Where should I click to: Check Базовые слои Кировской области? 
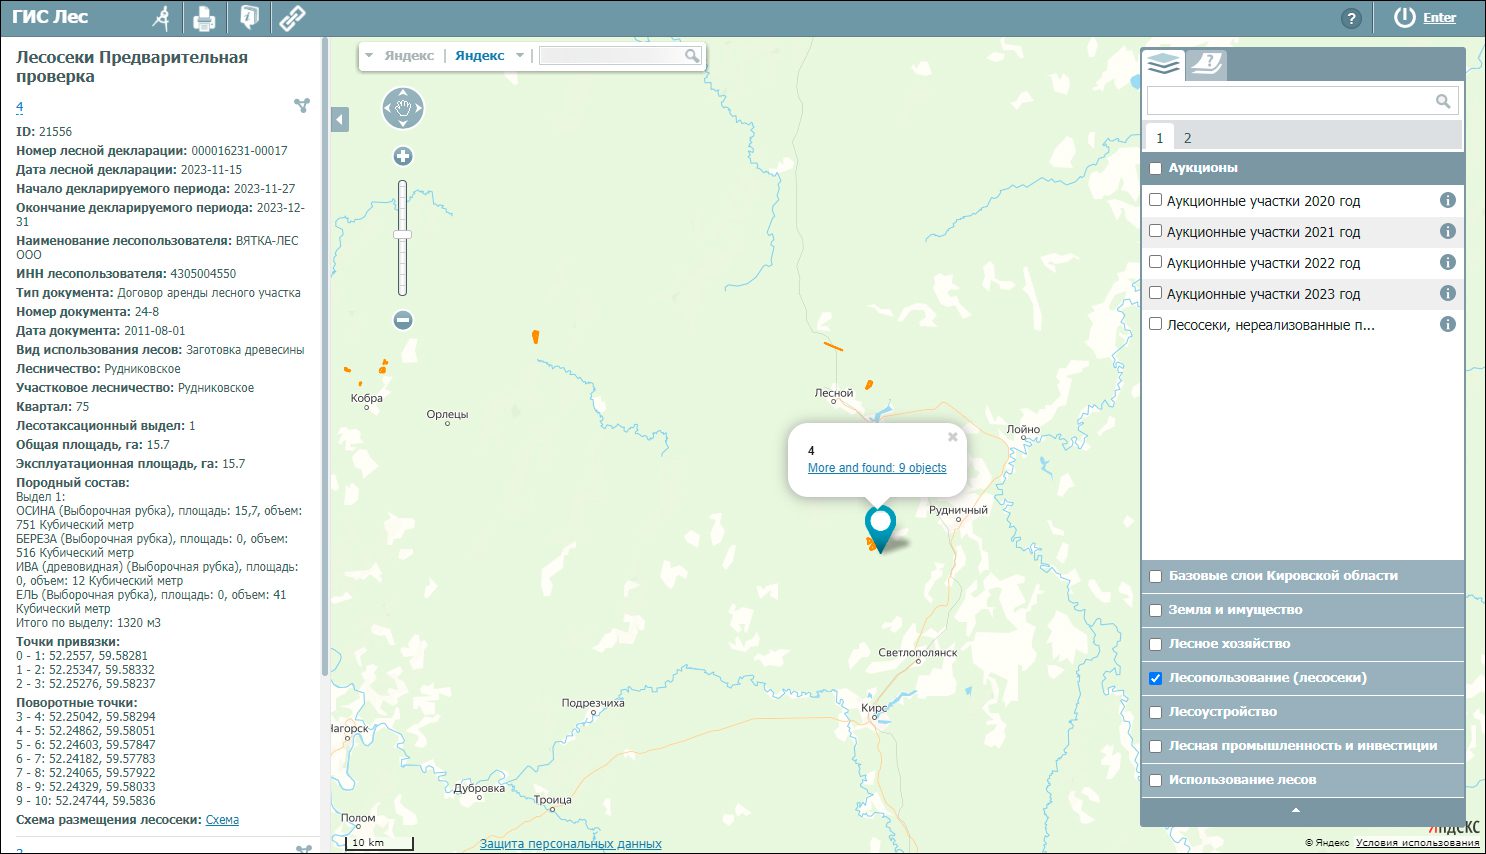tap(1156, 576)
